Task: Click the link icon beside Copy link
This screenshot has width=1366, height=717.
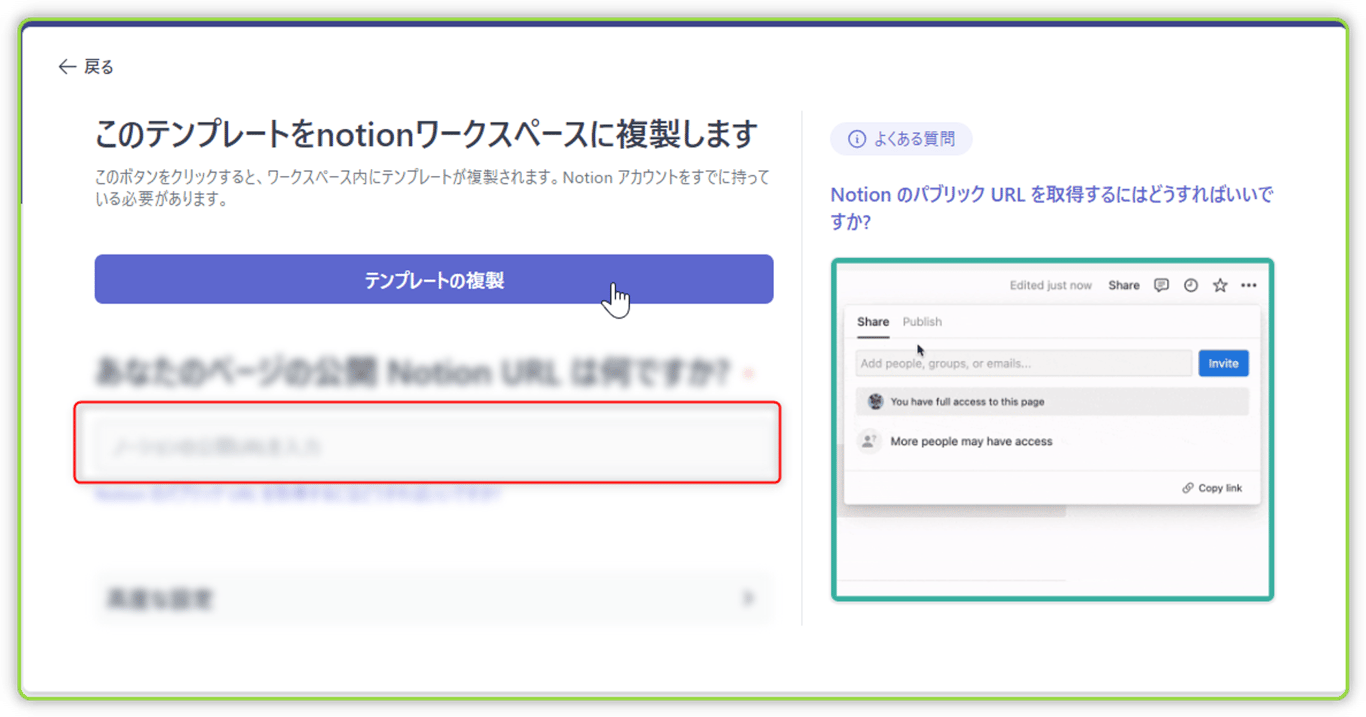Action: [1188, 488]
